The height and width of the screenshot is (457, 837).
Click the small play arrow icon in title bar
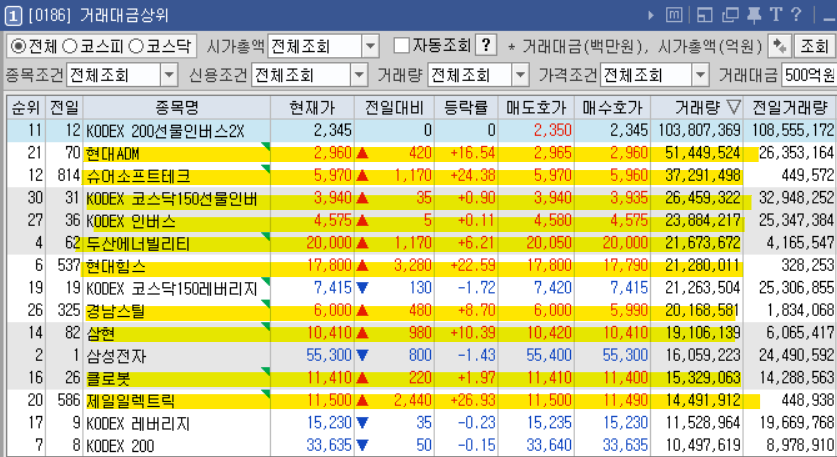pyautogui.click(x=651, y=15)
